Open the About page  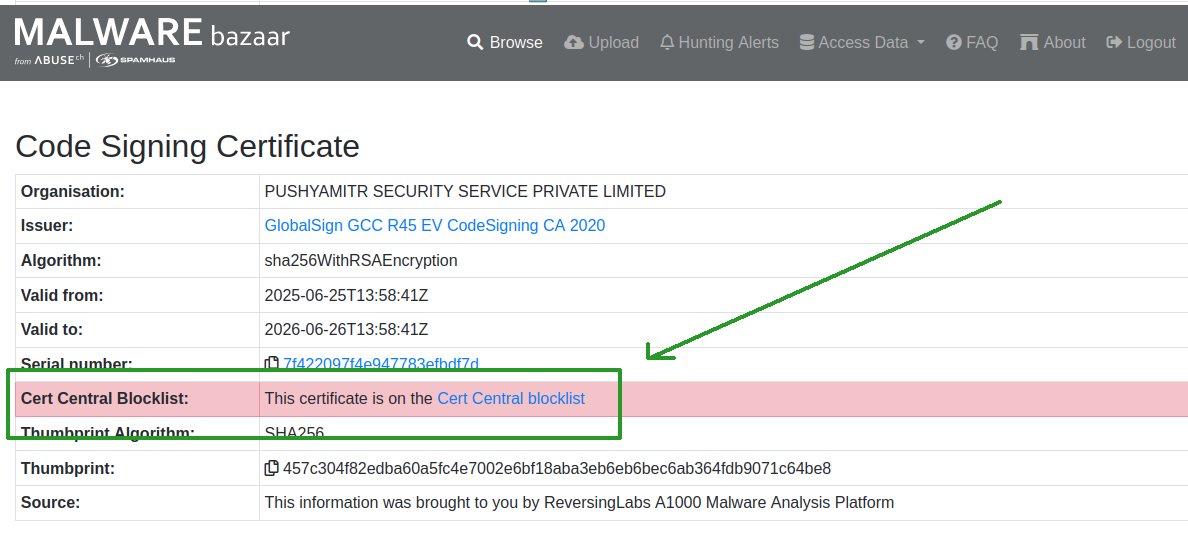click(x=1053, y=42)
